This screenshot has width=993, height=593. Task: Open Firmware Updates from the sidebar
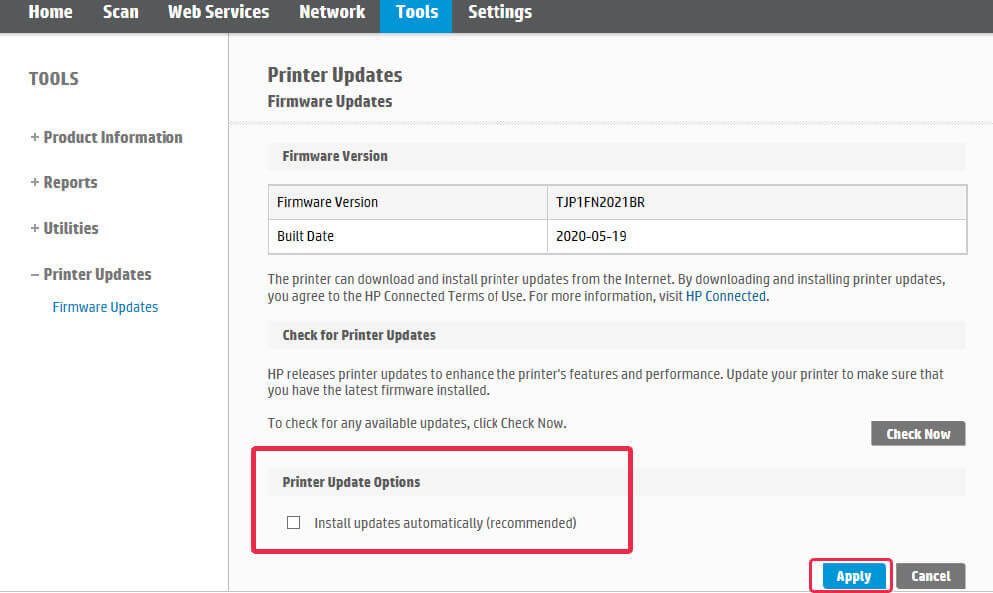coord(105,307)
